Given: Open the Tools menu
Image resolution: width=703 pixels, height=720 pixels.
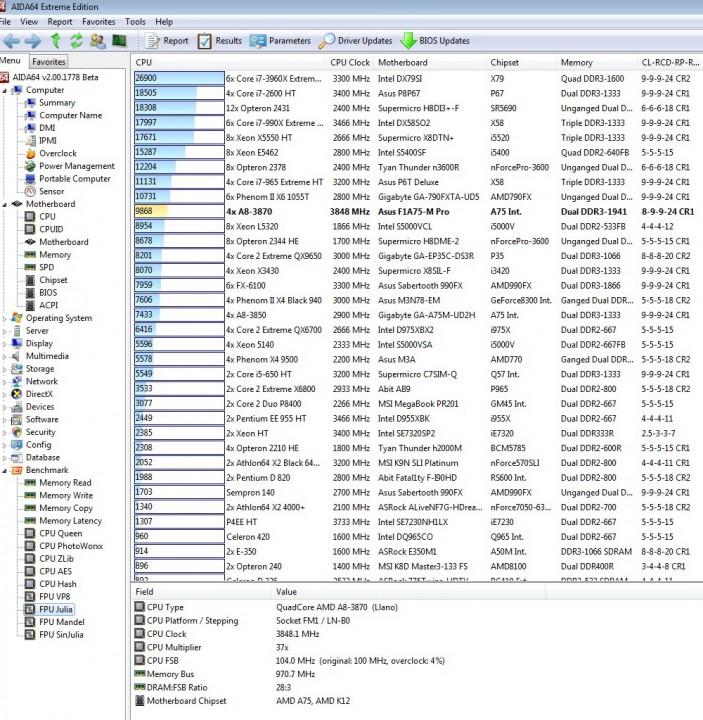Looking at the screenshot, I should [x=135, y=22].
